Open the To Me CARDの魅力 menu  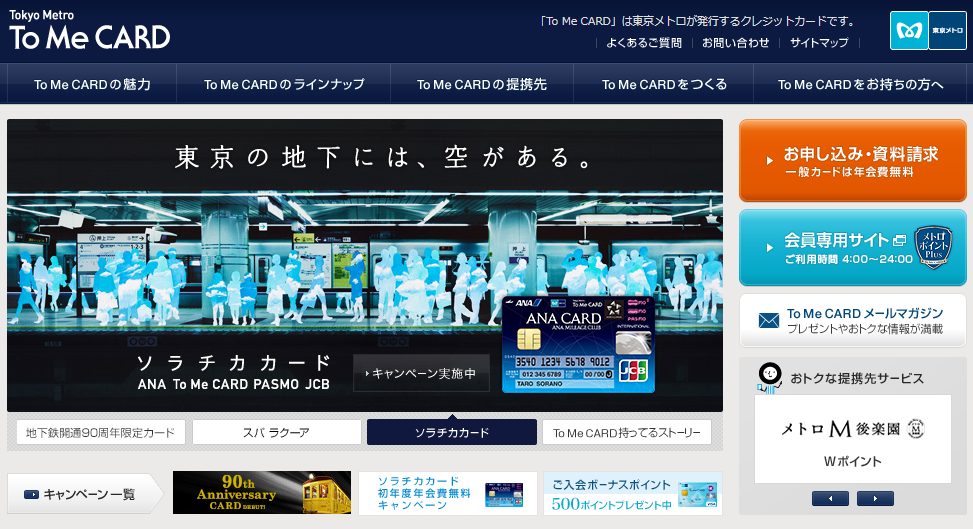(x=92, y=84)
